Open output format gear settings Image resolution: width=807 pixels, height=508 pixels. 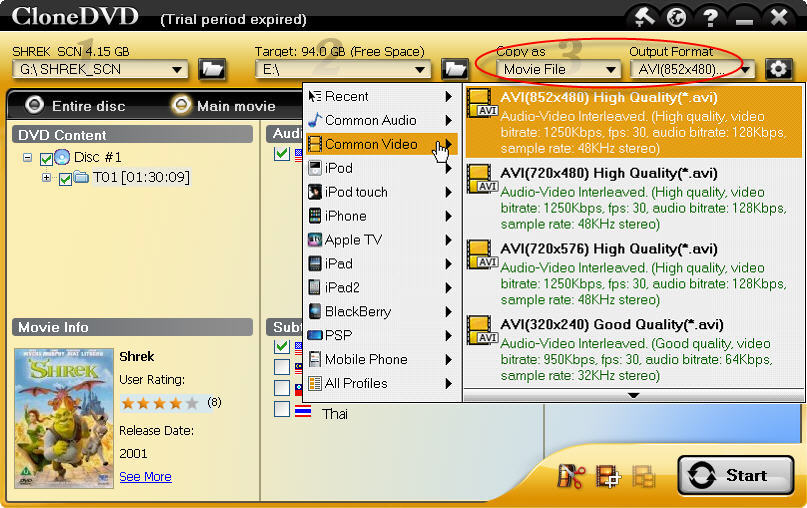click(x=778, y=69)
